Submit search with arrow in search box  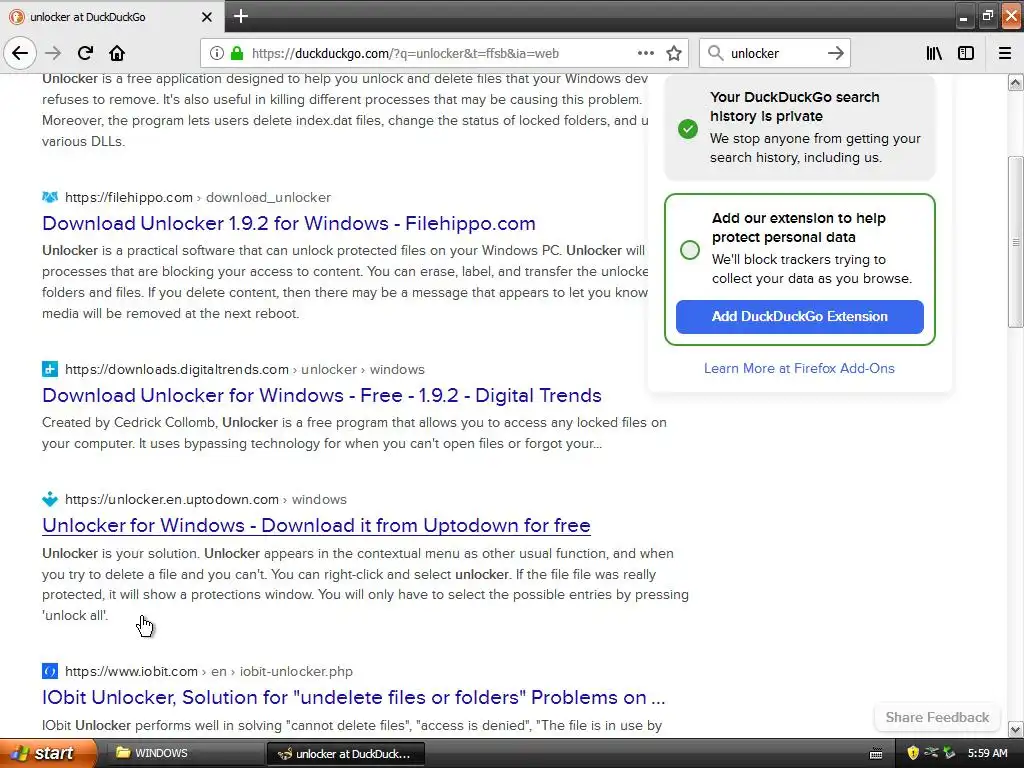[x=835, y=53]
